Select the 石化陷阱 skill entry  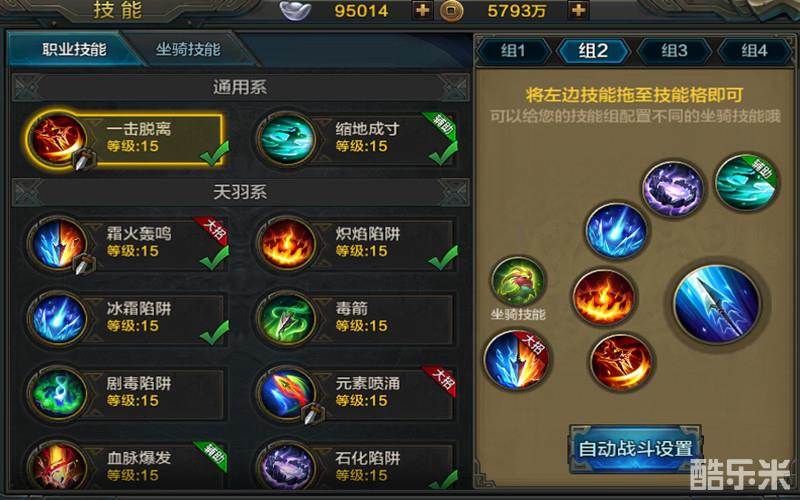click(x=356, y=467)
